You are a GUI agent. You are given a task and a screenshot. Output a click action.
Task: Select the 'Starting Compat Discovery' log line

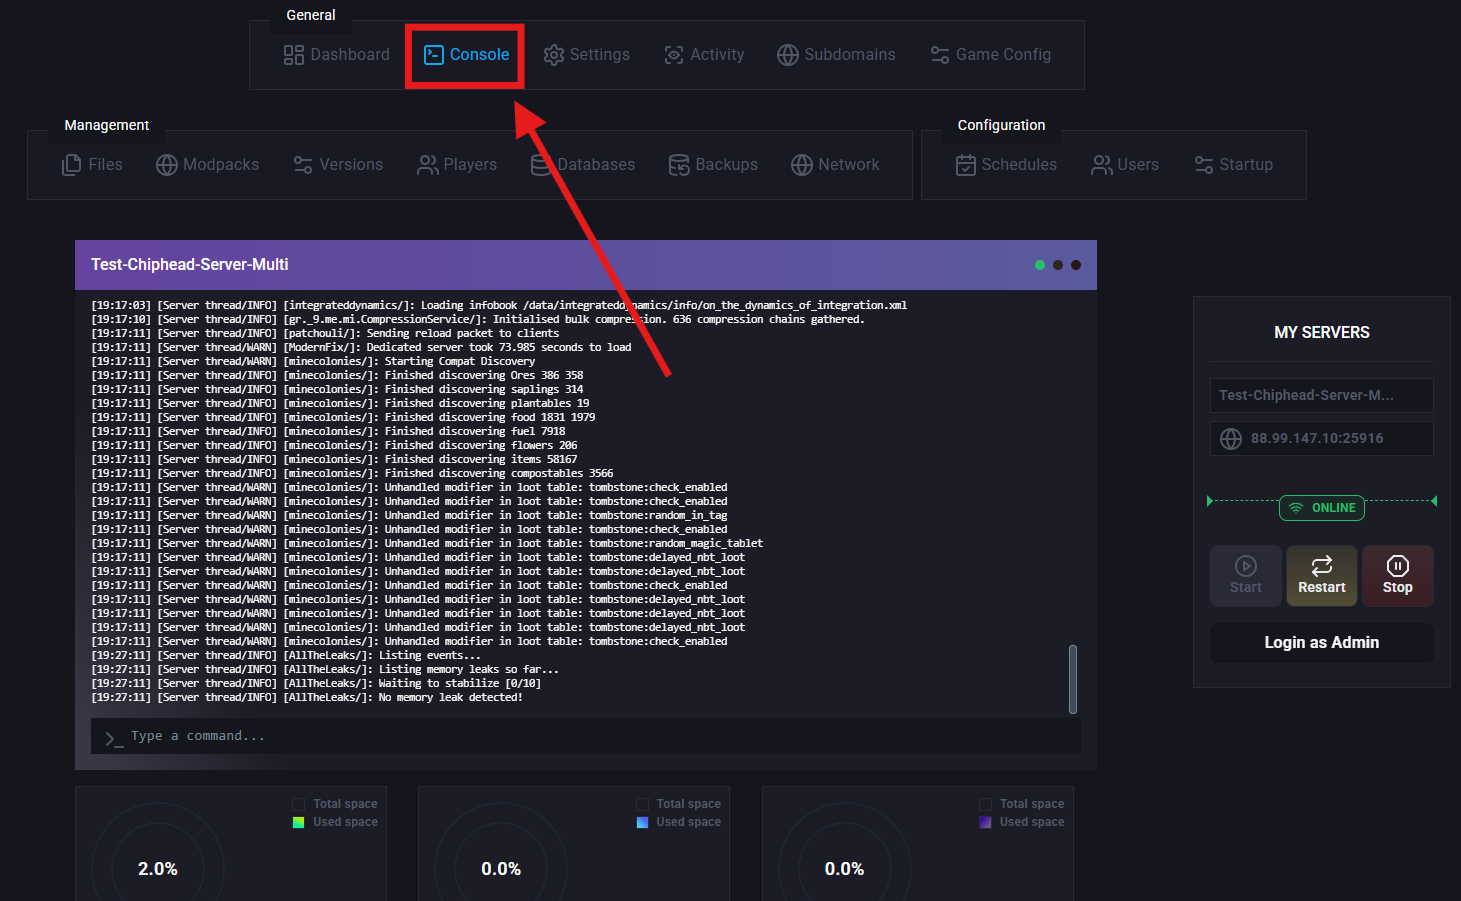coord(313,361)
